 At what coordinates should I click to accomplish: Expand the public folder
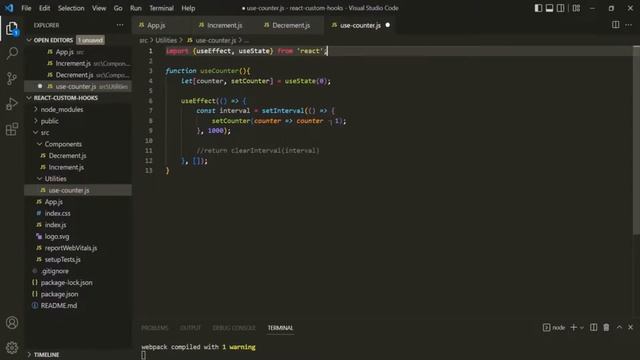[x=78, y=121]
